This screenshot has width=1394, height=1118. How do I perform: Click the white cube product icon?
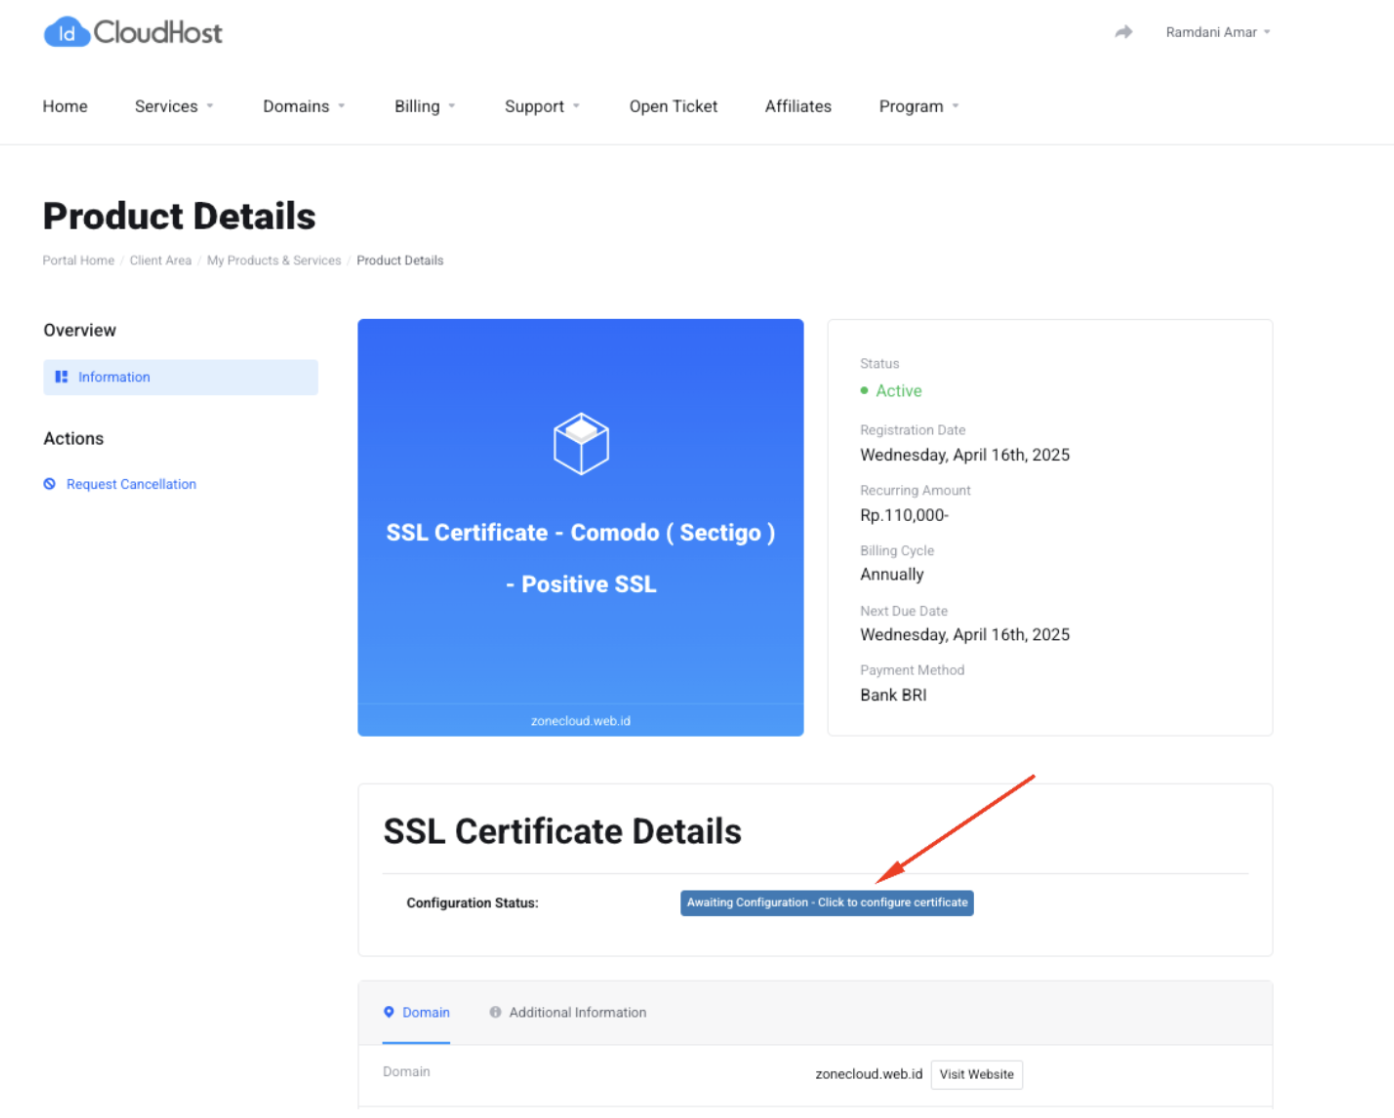[x=581, y=443]
